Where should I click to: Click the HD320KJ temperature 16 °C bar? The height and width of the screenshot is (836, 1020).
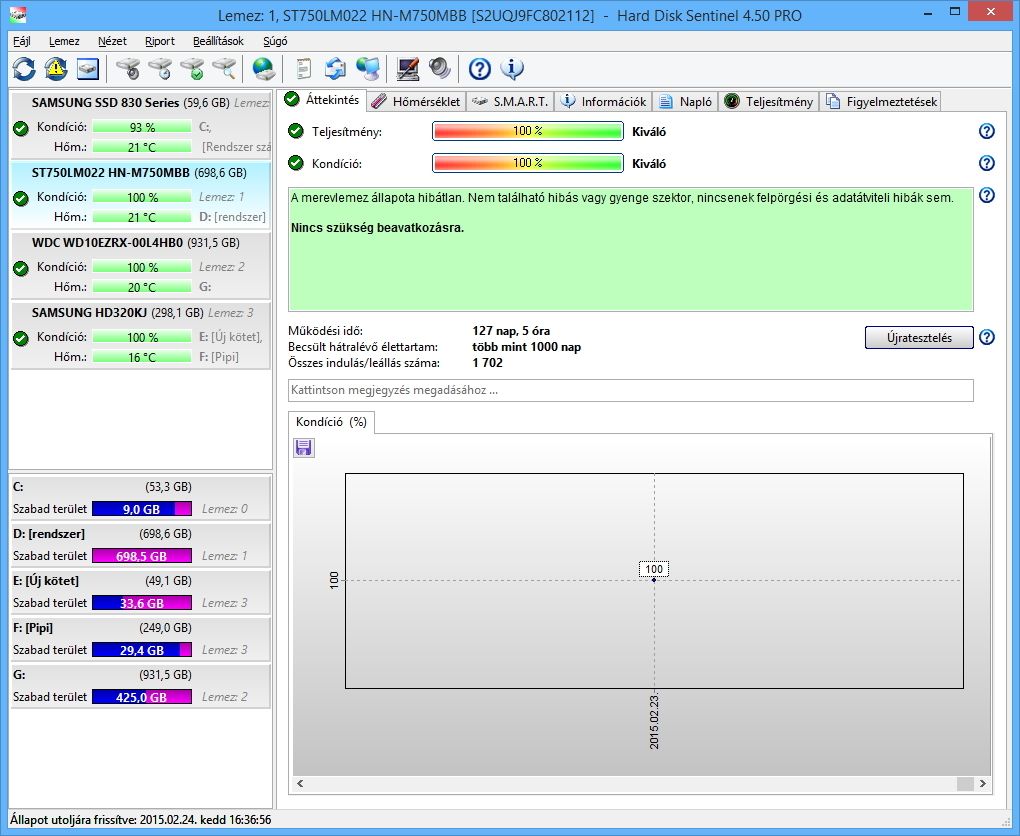pos(142,357)
